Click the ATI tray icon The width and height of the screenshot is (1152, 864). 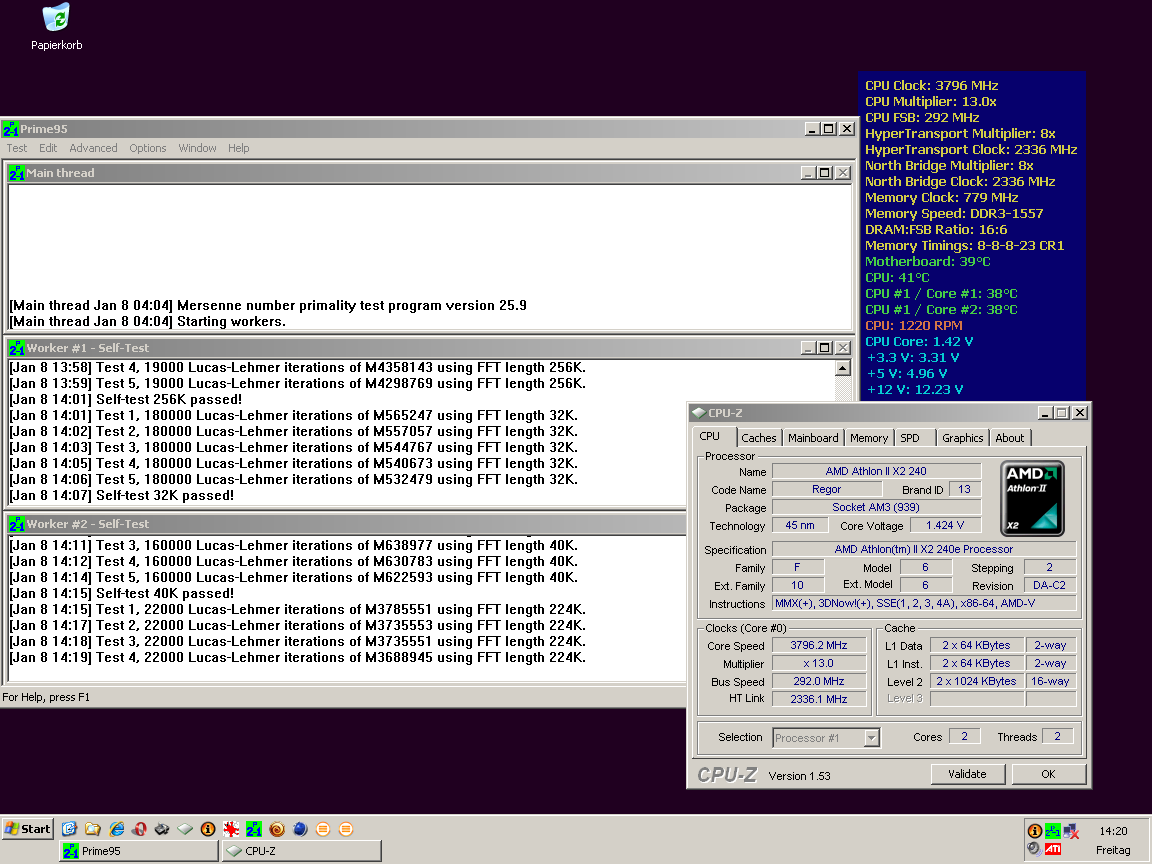pos(1054,849)
